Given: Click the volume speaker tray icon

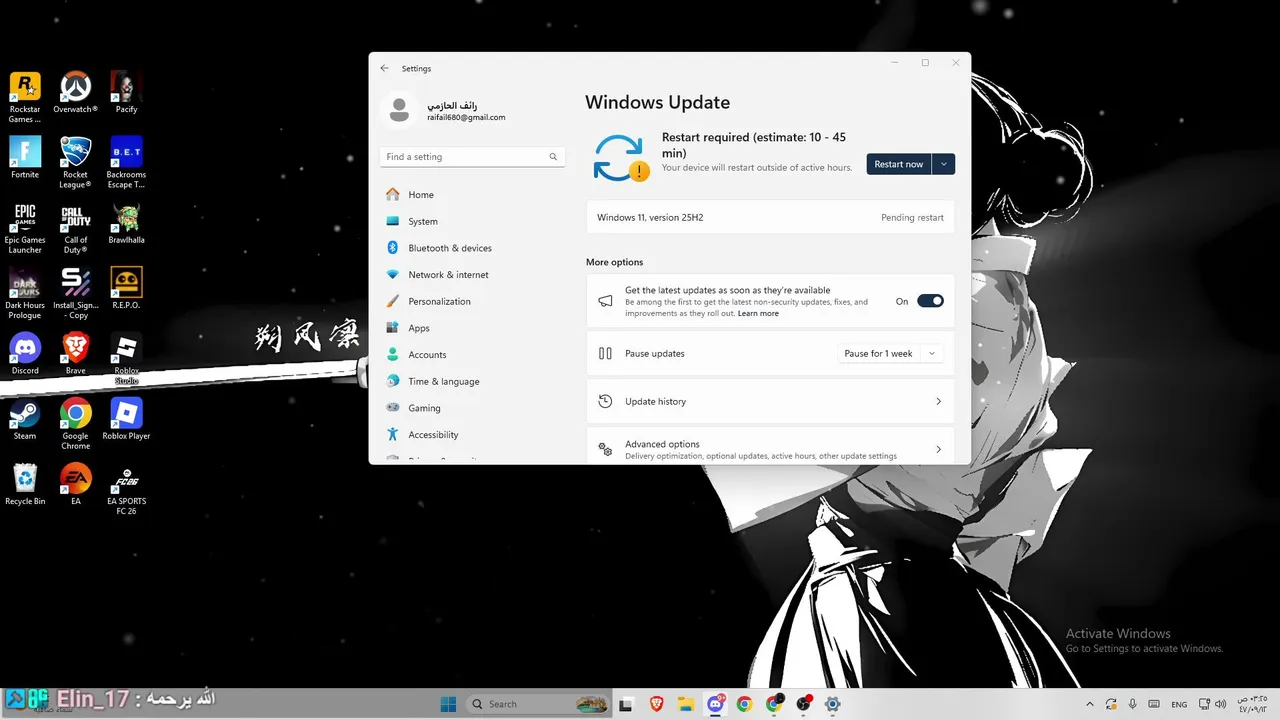Looking at the screenshot, I should (x=1222, y=704).
